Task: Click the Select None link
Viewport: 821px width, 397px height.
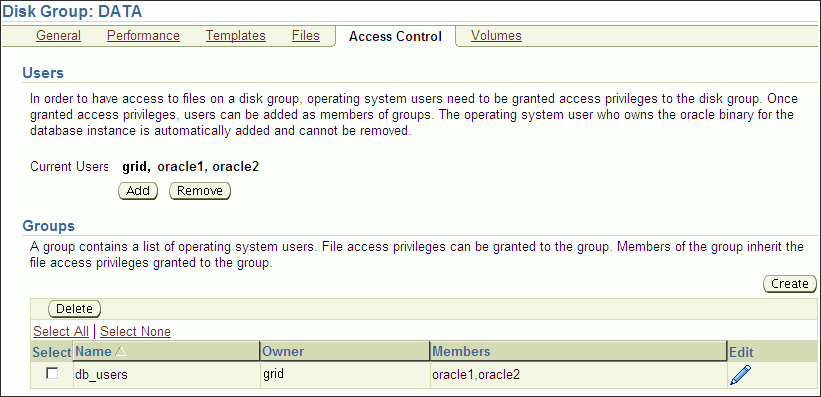Action: [135, 332]
